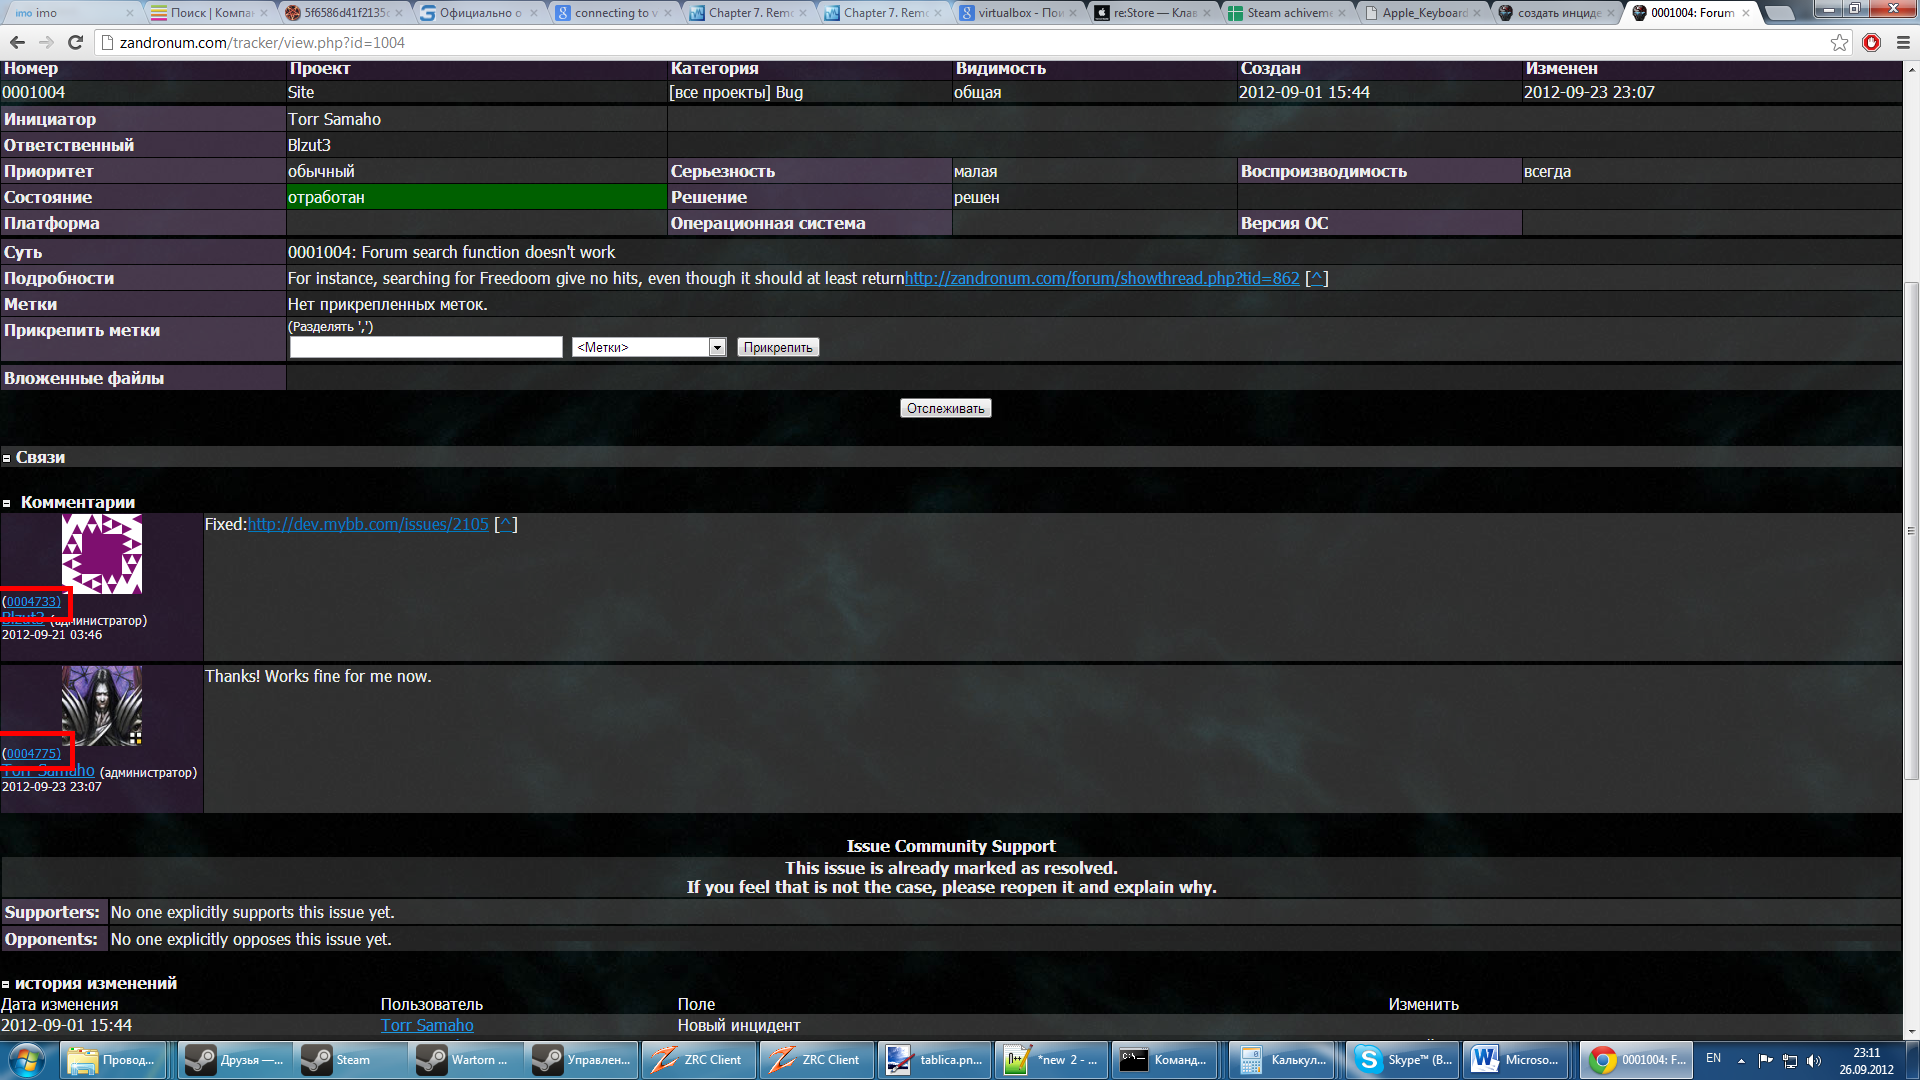
Task: Open volume speaker icon in tray
Action: pyautogui.click(x=1814, y=1060)
